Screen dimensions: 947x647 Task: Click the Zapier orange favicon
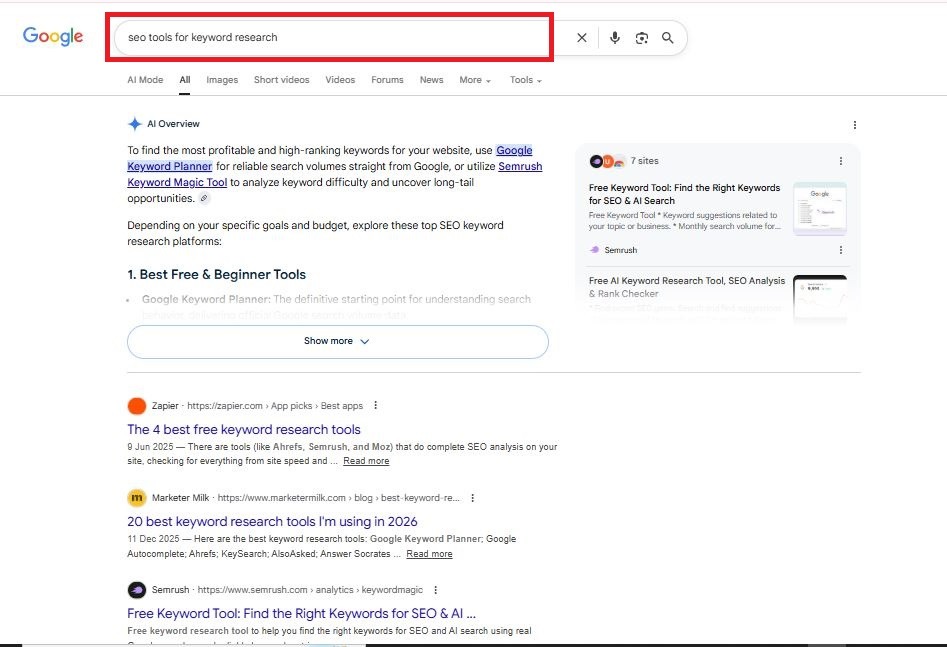pos(137,406)
